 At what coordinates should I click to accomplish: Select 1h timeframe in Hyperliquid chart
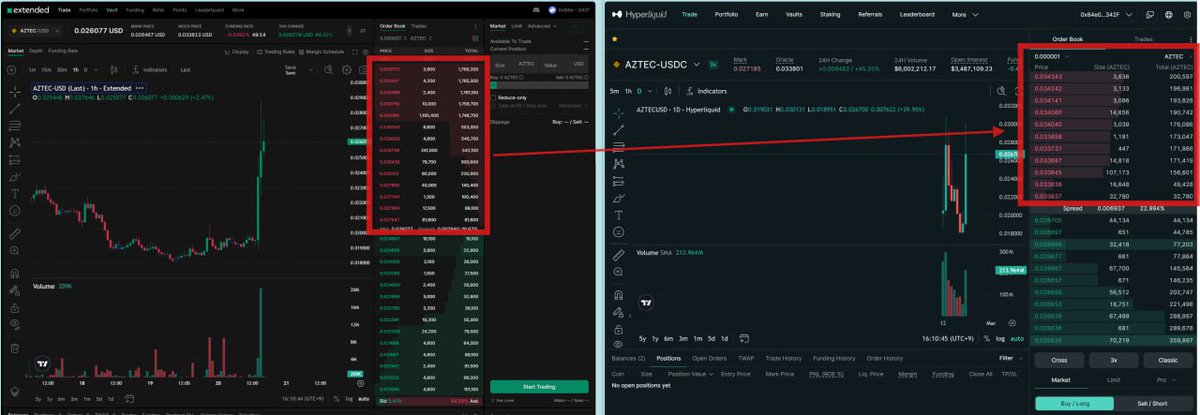click(x=627, y=90)
